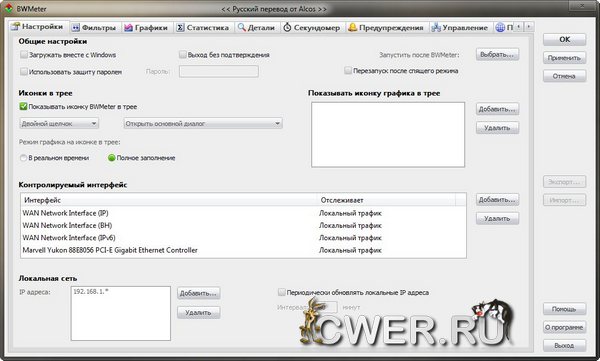
Task: Switch to the Графики tab
Action: point(147,28)
